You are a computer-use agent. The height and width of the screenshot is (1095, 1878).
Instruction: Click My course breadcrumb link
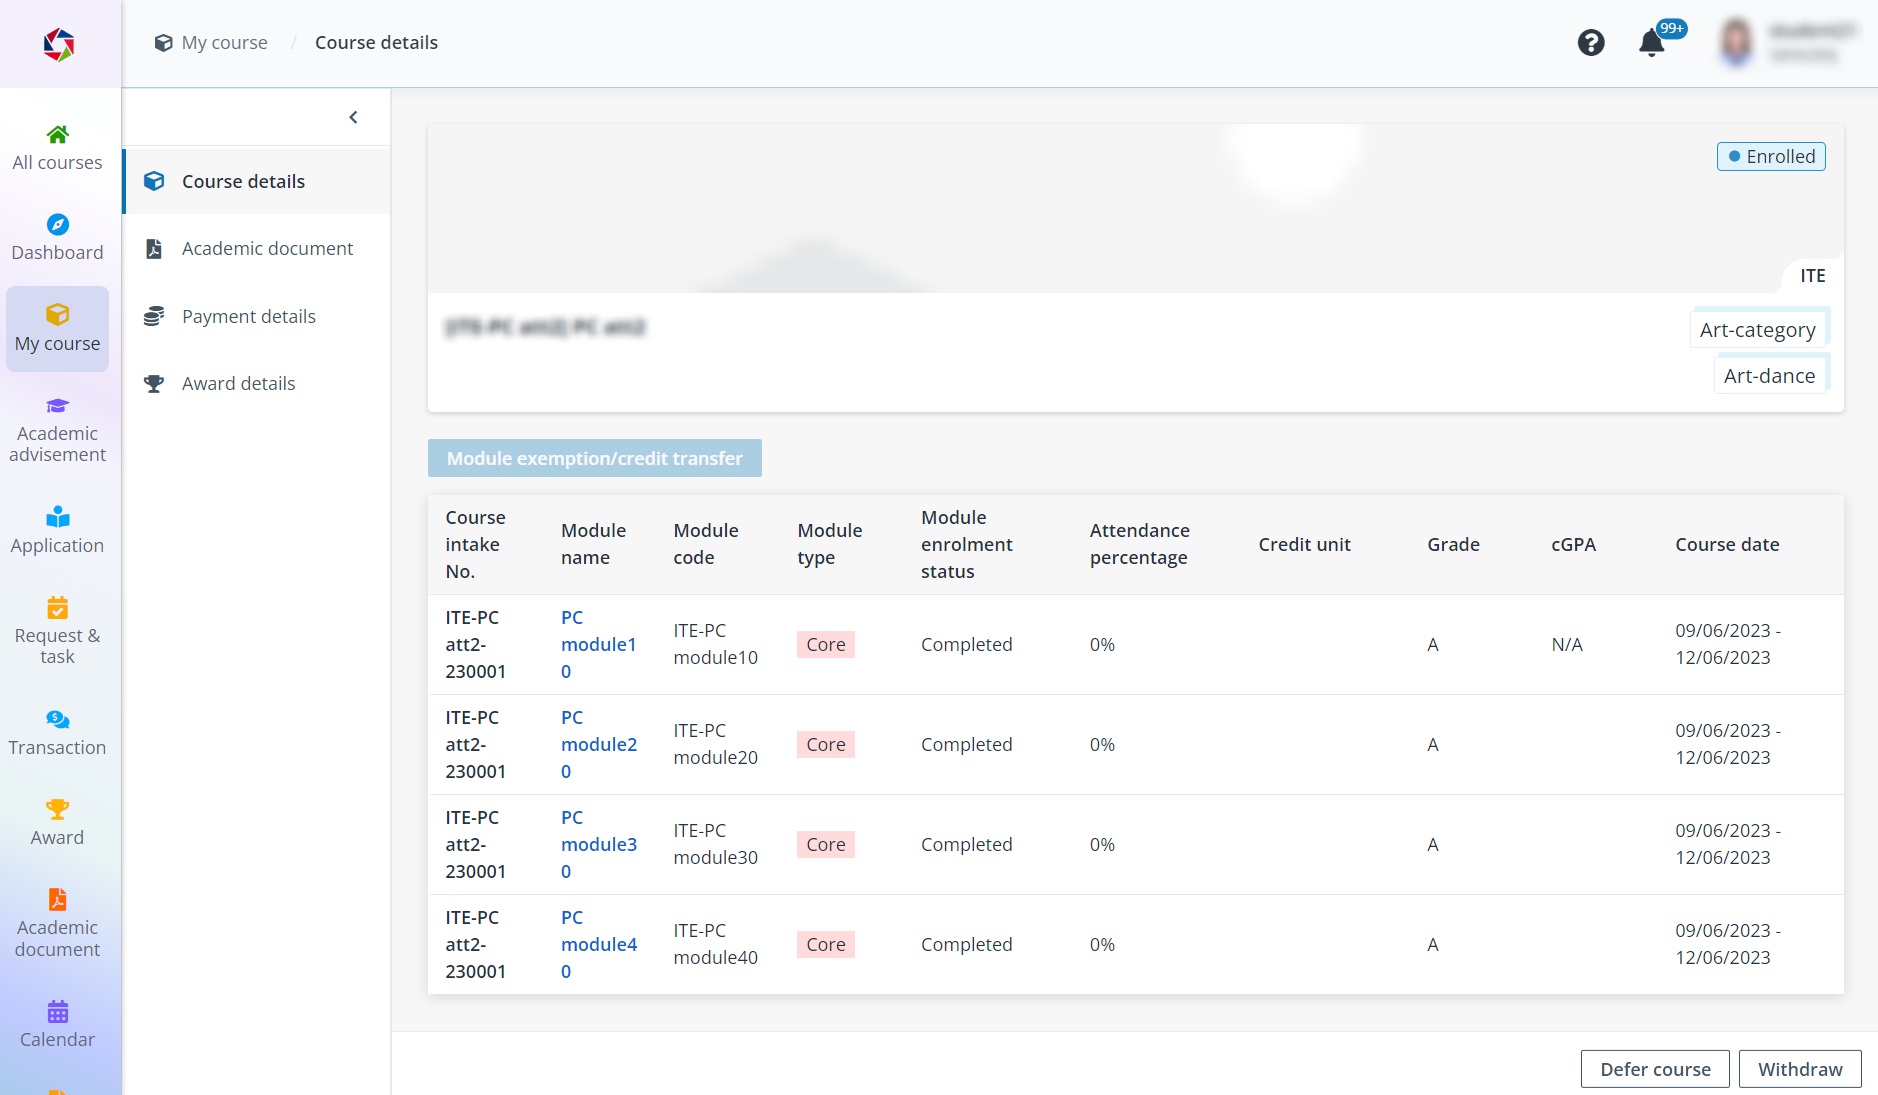click(224, 43)
